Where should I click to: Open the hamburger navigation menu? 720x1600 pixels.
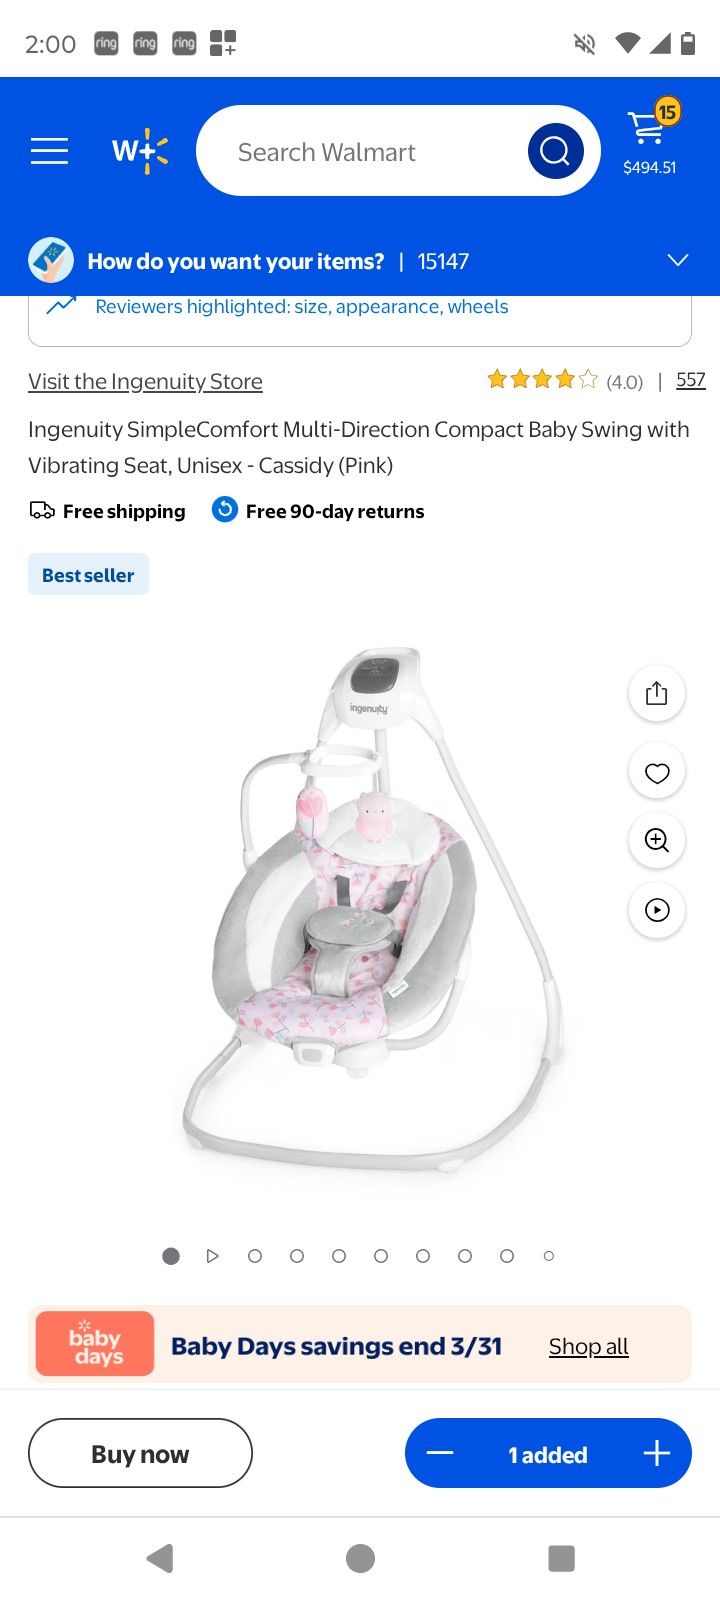point(49,151)
